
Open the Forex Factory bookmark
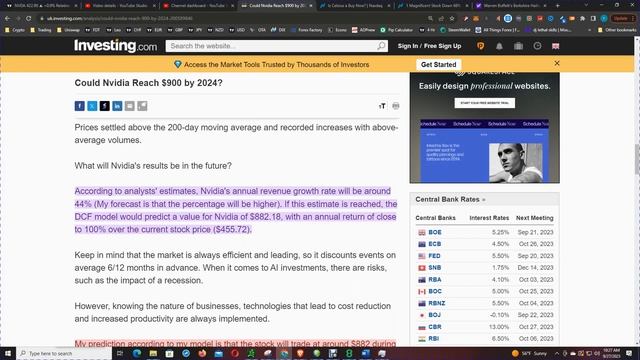click(306, 30)
